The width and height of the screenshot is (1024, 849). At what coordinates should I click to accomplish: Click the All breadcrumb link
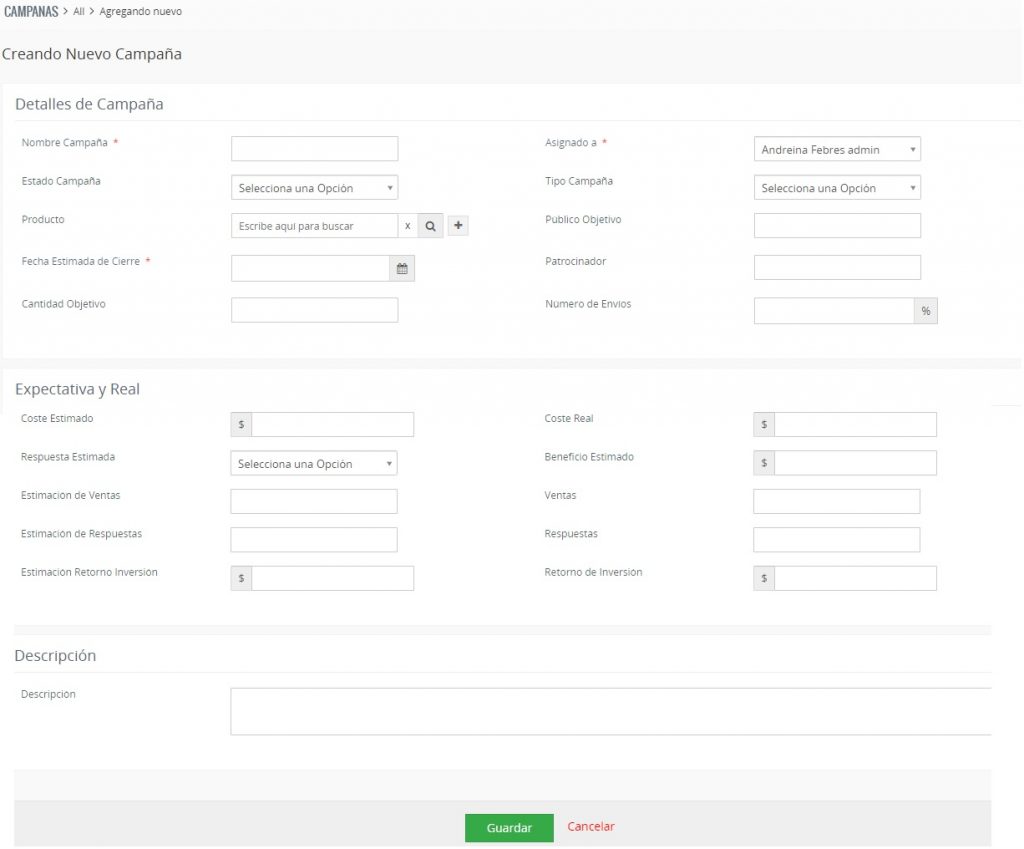(x=79, y=12)
